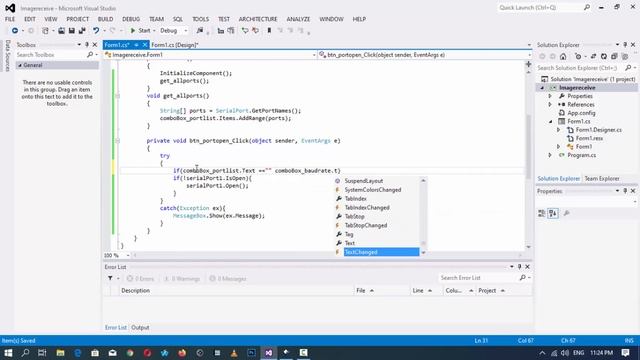Click the Solution Explorer Home icon

pos(563,56)
